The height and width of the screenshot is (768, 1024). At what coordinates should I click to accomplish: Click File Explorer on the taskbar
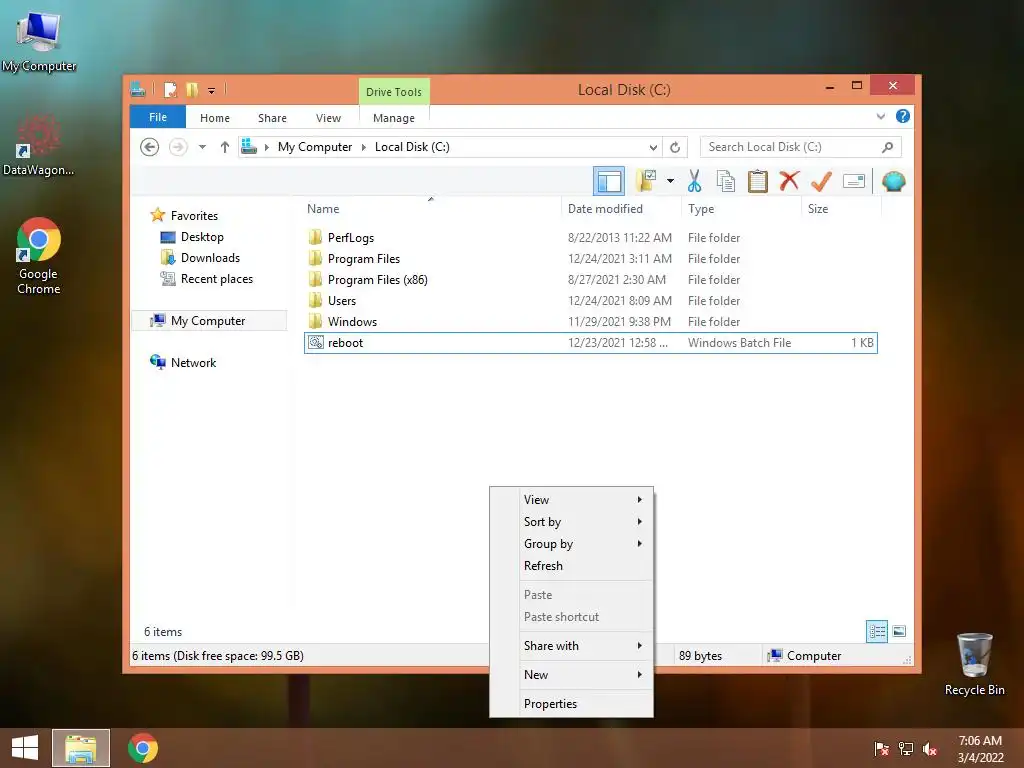point(81,748)
